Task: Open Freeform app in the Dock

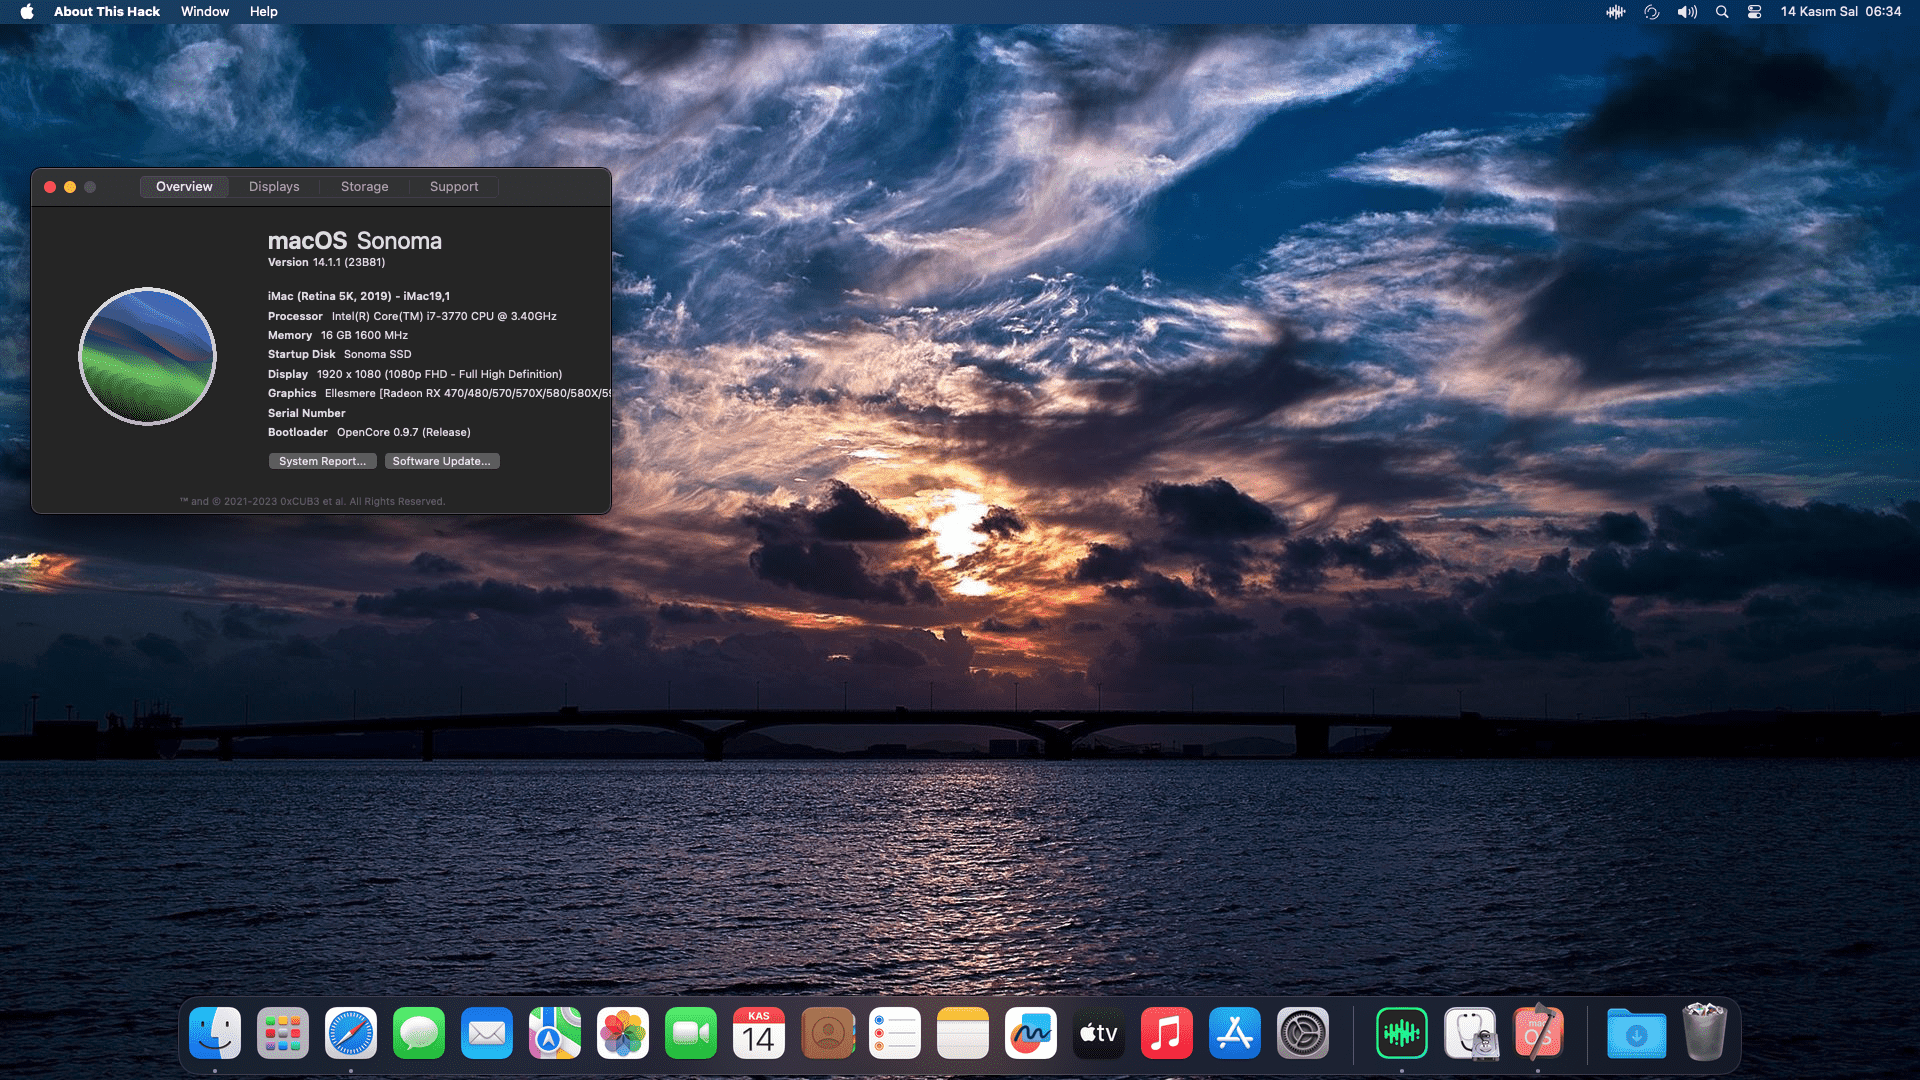Action: tap(1031, 1033)
